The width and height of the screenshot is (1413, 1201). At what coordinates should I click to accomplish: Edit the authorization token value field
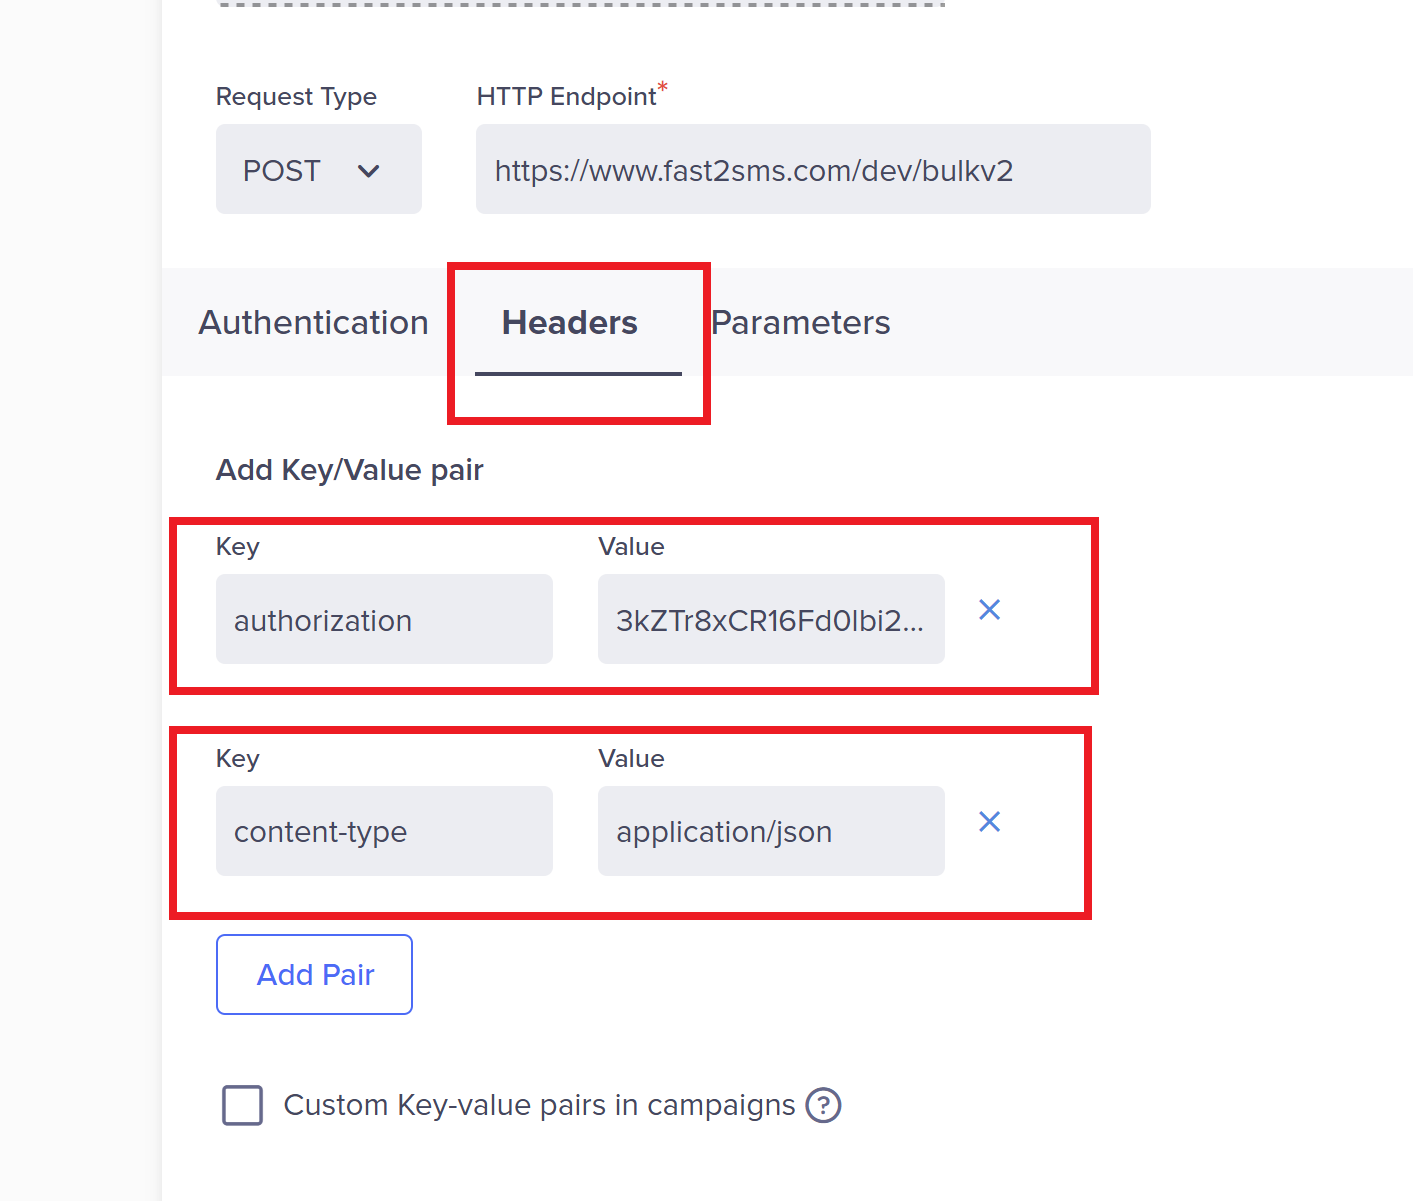point(770,620)
